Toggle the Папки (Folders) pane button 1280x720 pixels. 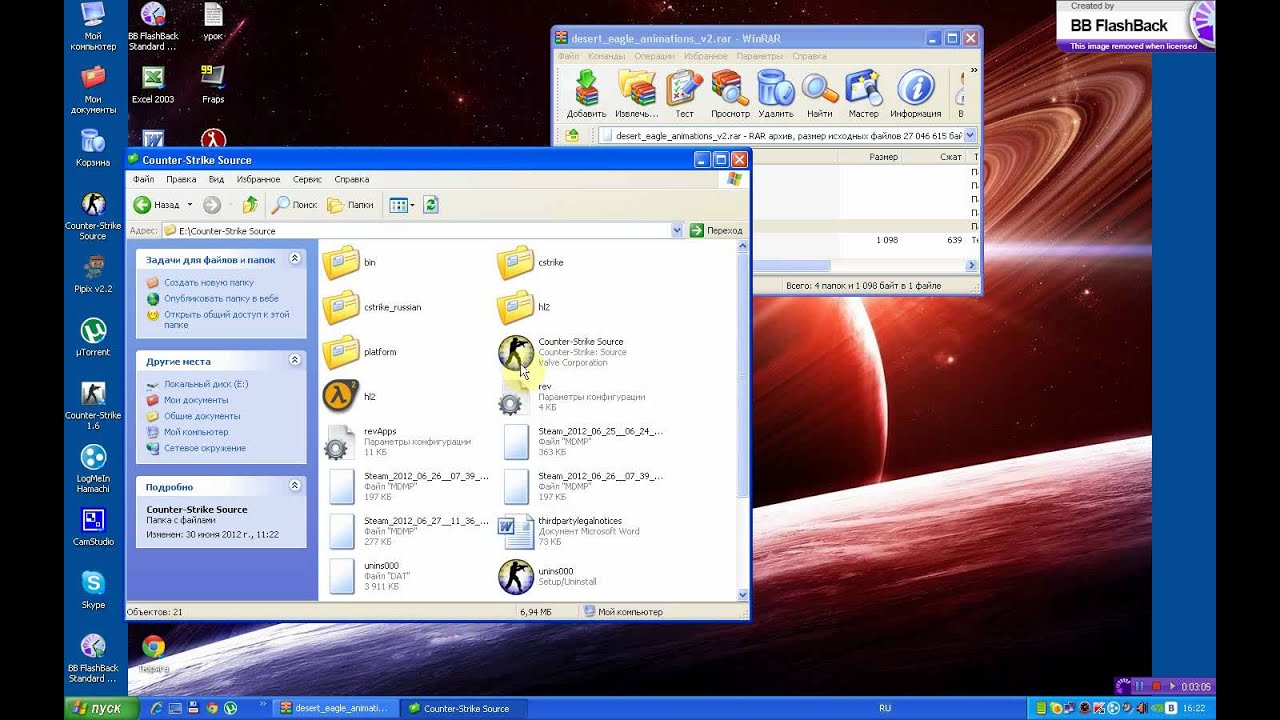351,204
